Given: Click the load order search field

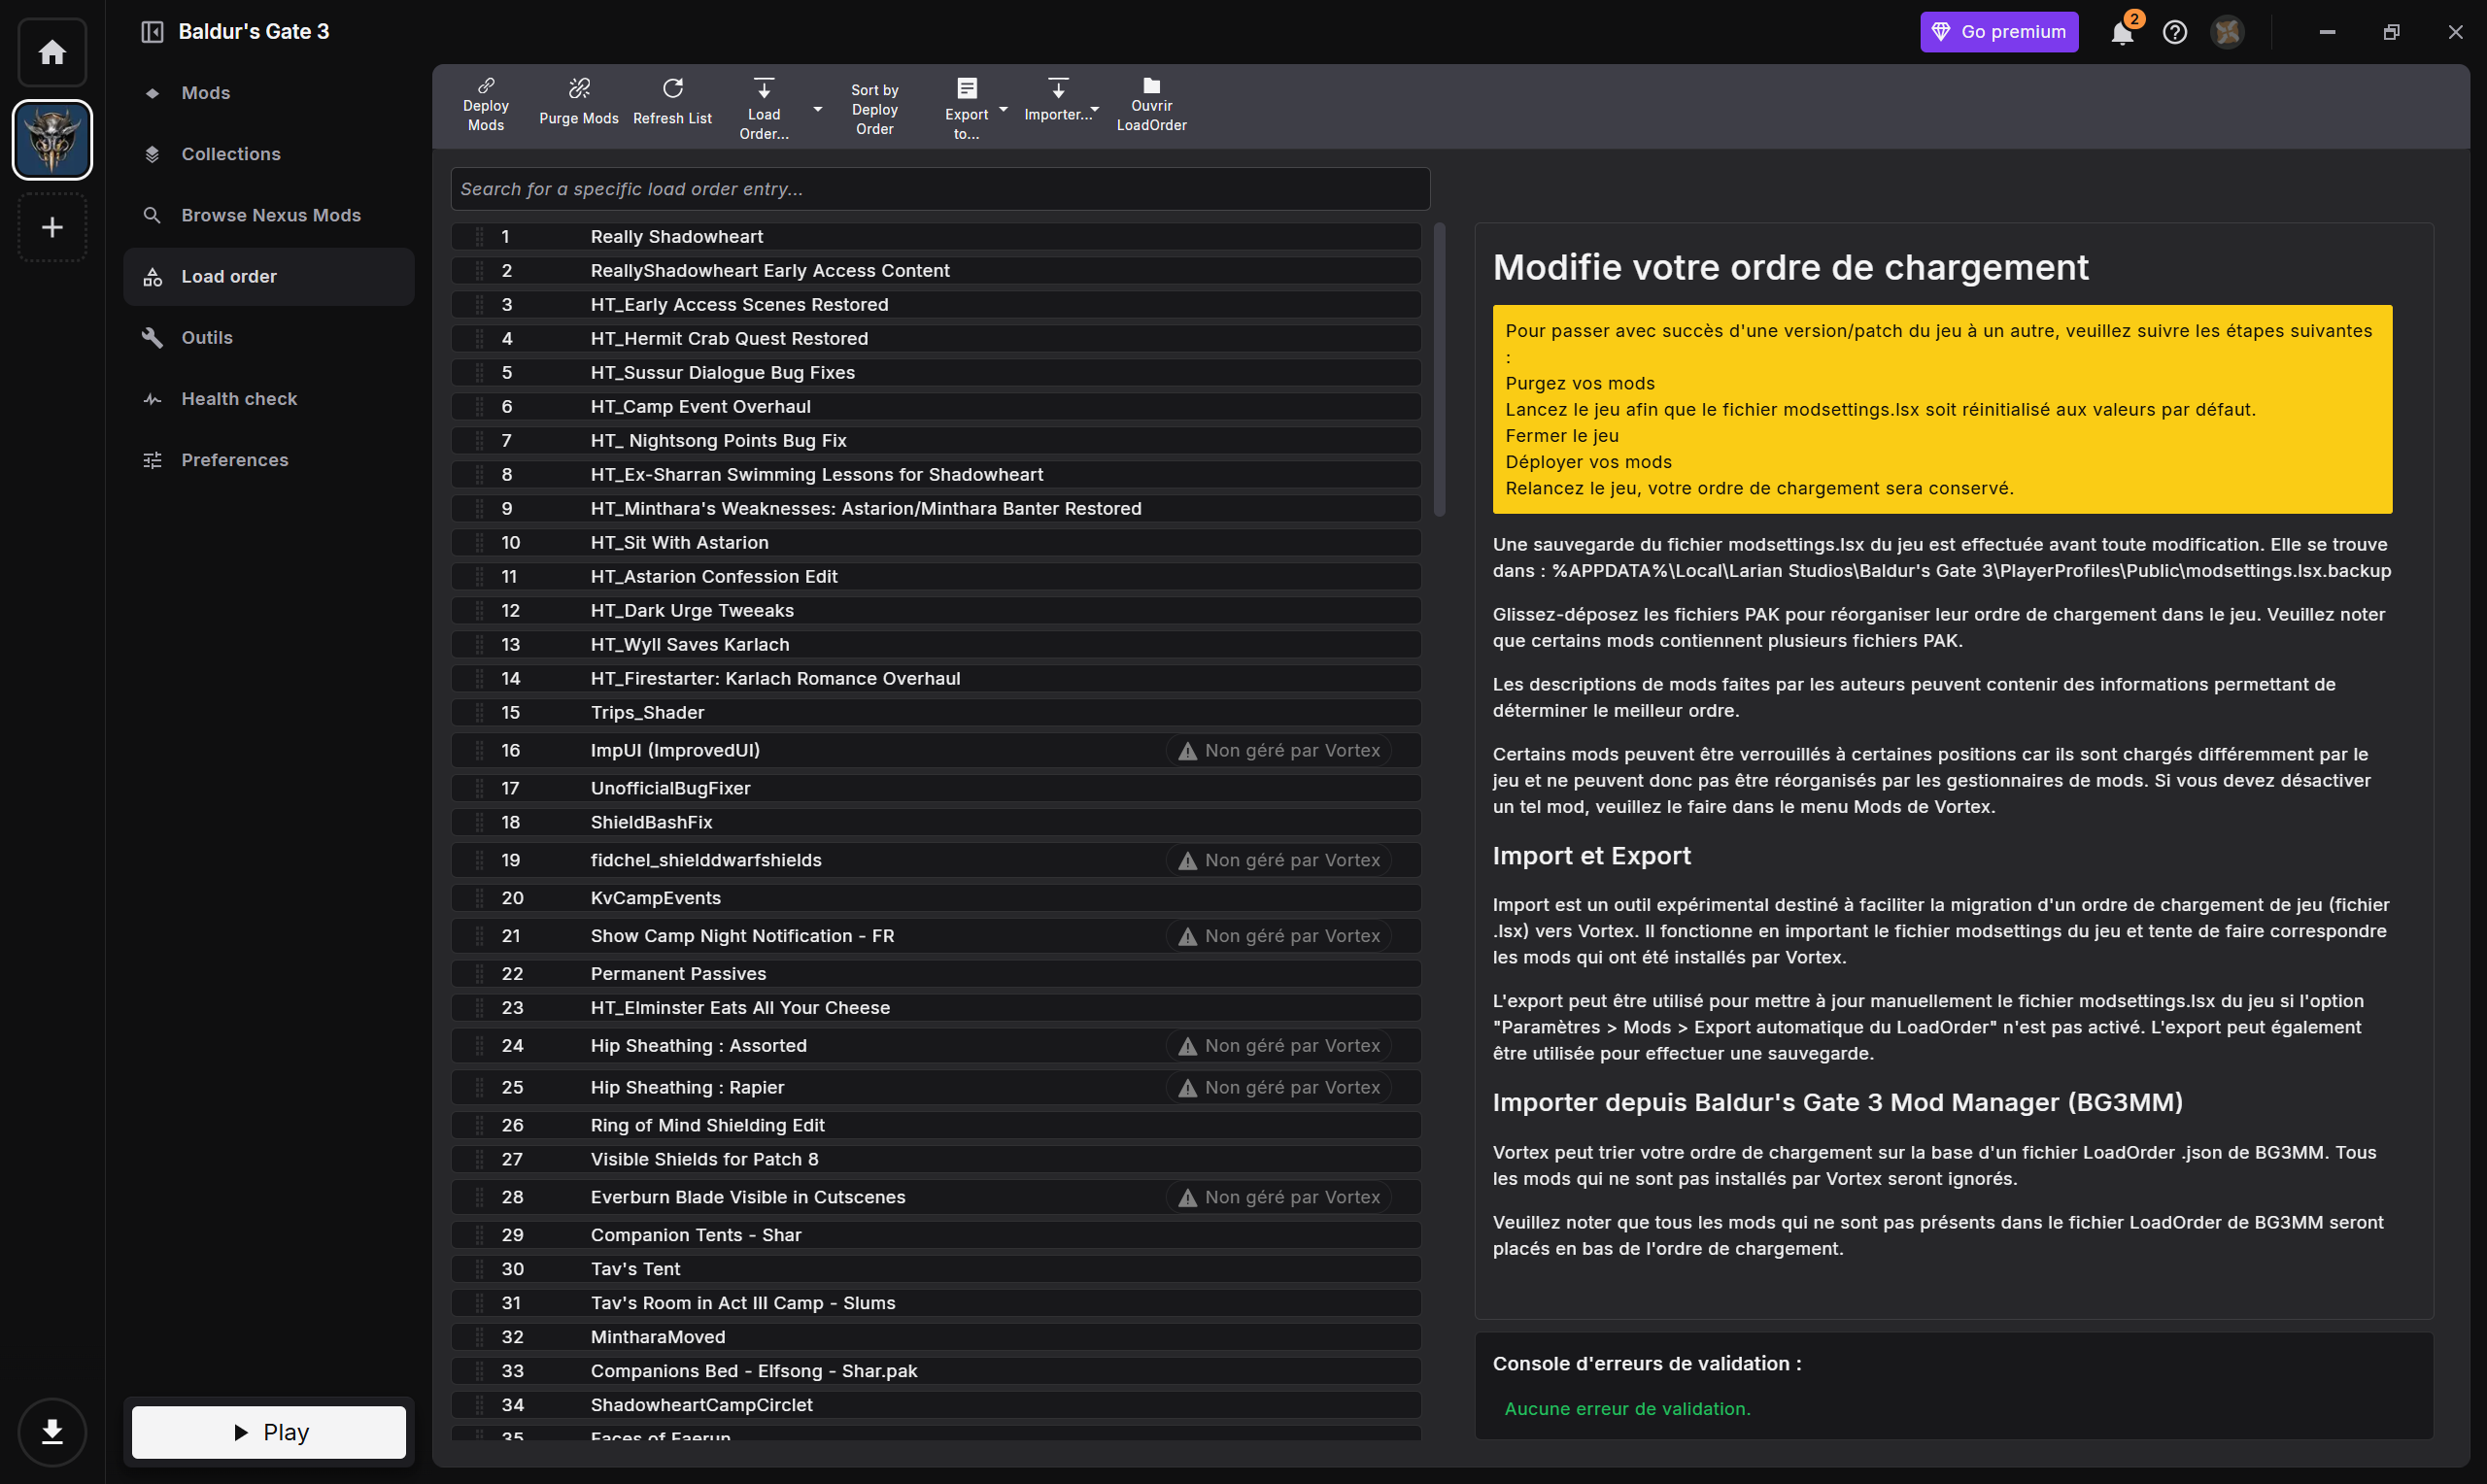Looking at the screenshot, I should coord(940,189).
